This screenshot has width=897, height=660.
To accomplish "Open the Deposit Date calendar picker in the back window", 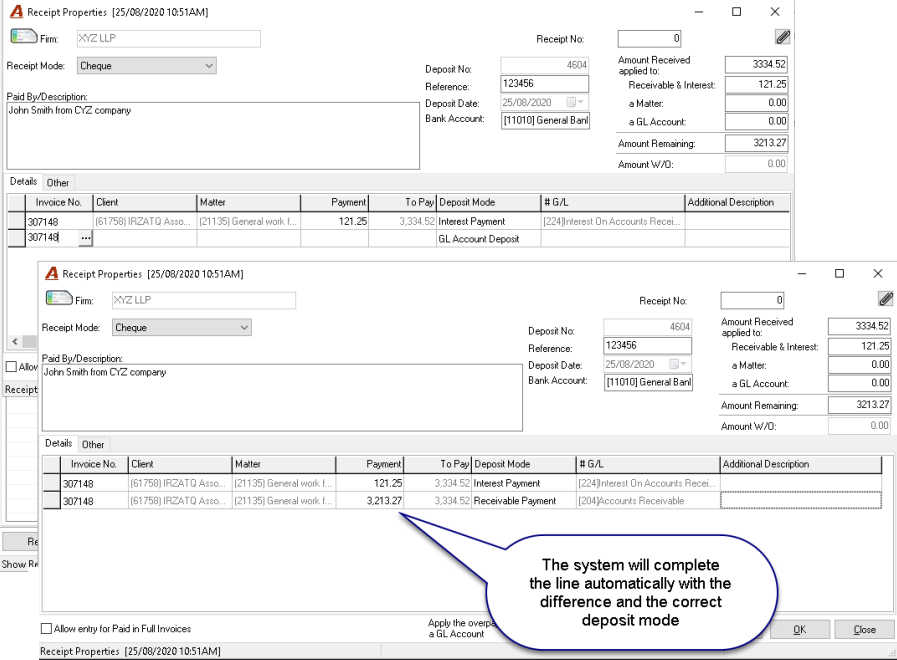I will coord(574,102).
